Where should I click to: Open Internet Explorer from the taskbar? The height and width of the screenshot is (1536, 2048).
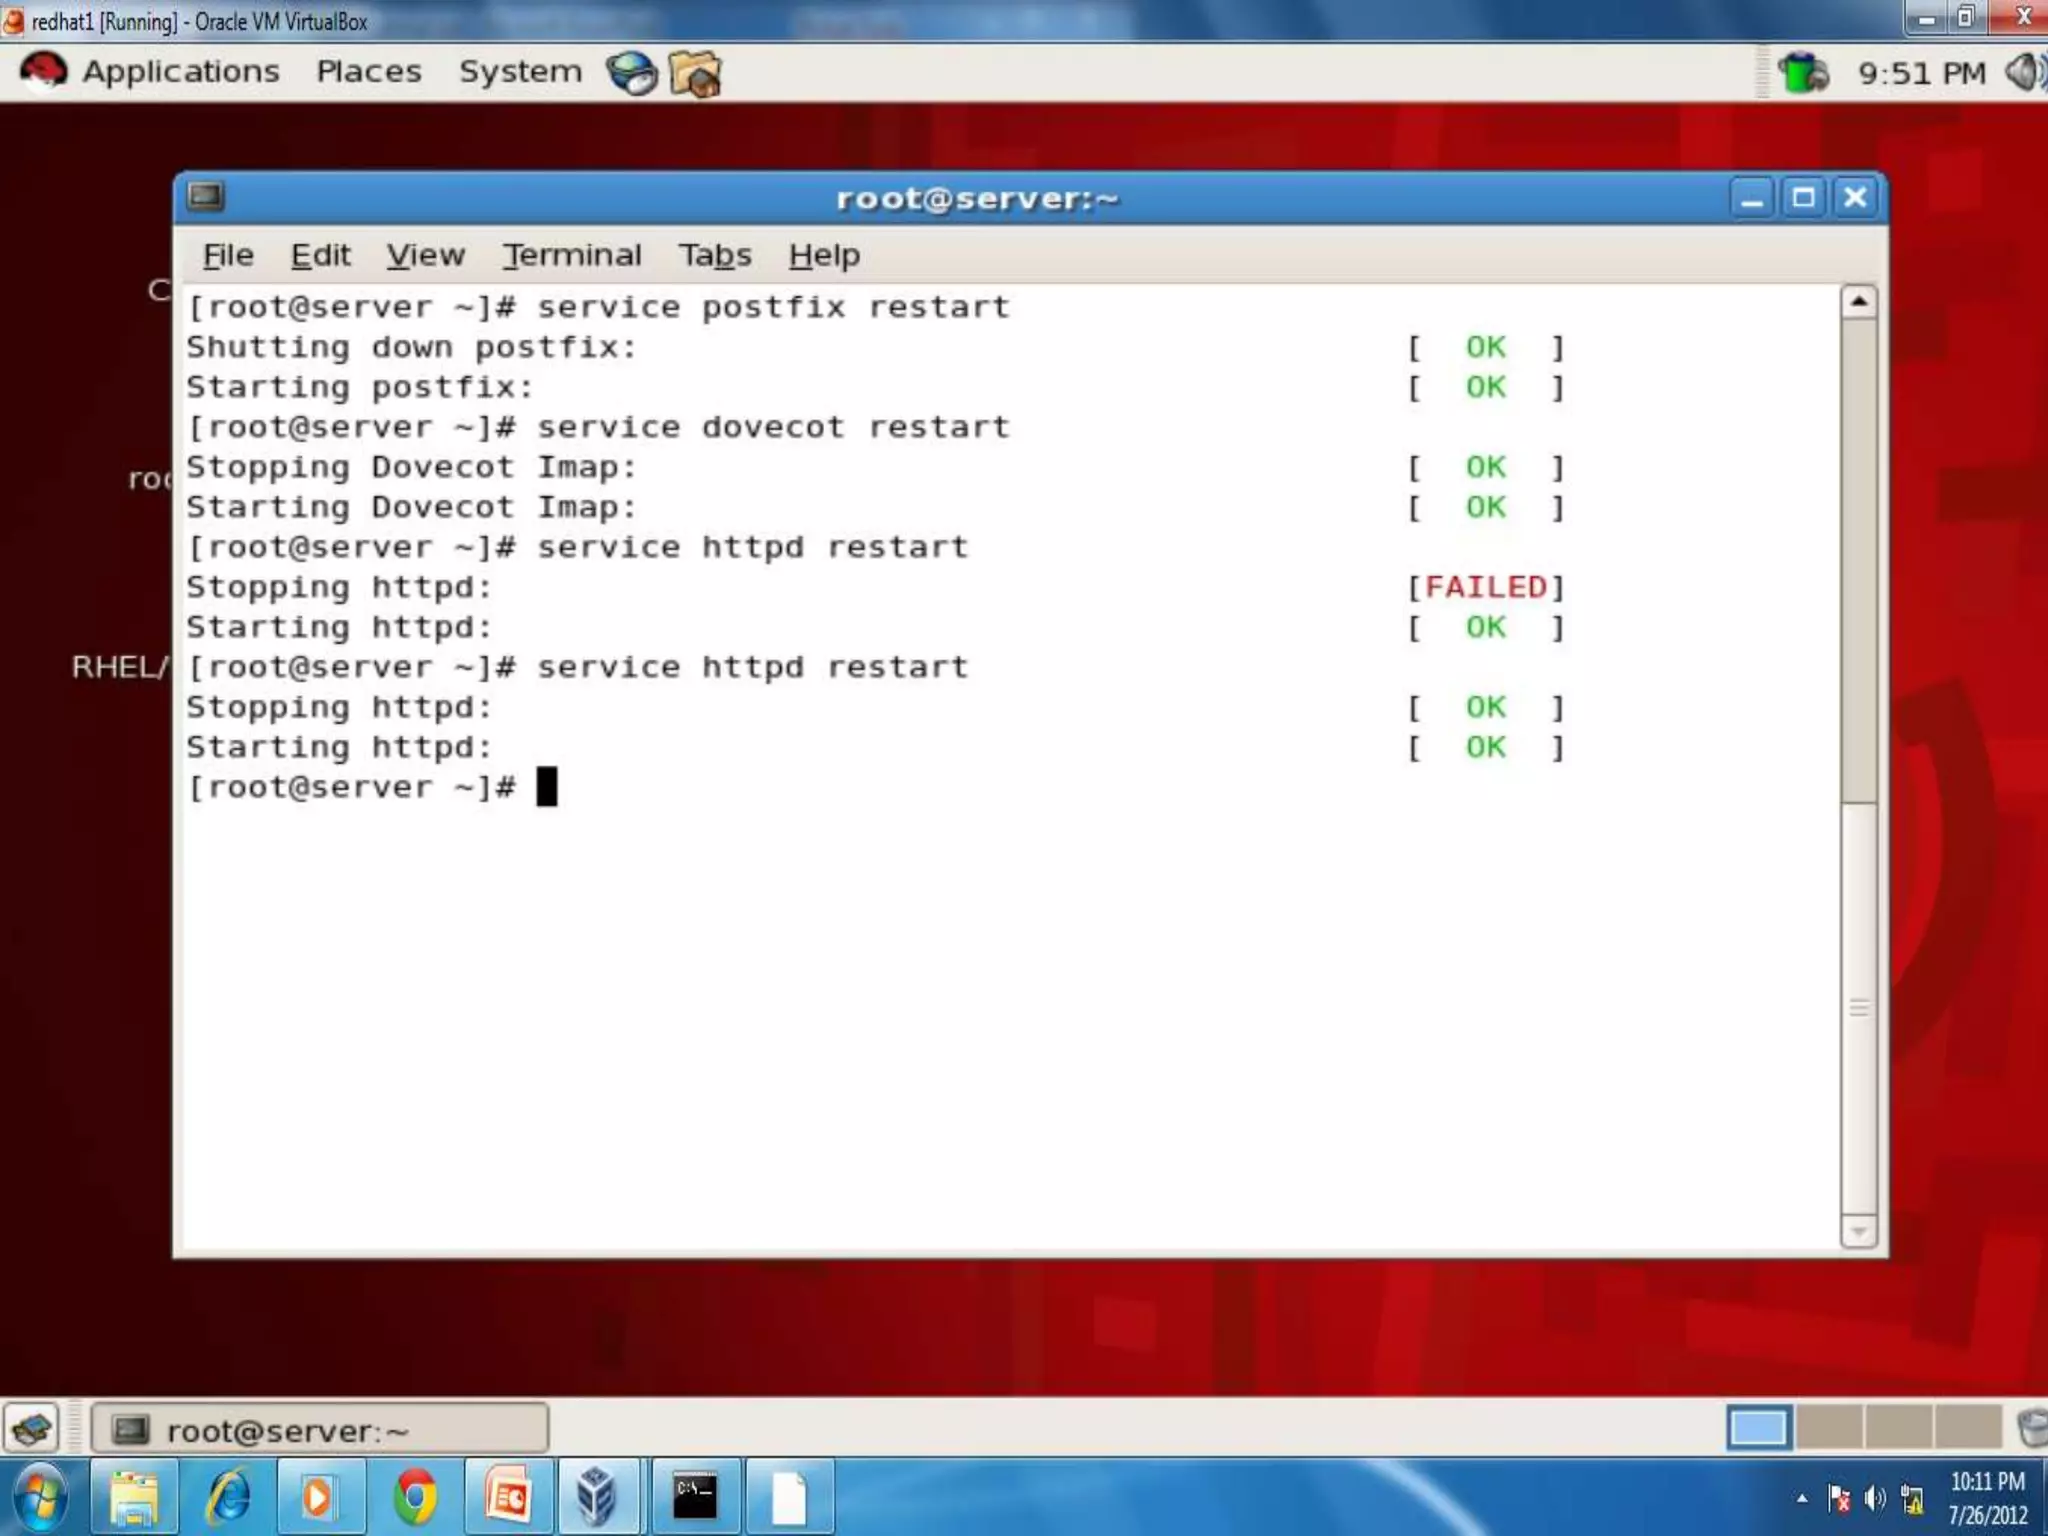(x=229, y=1497)
